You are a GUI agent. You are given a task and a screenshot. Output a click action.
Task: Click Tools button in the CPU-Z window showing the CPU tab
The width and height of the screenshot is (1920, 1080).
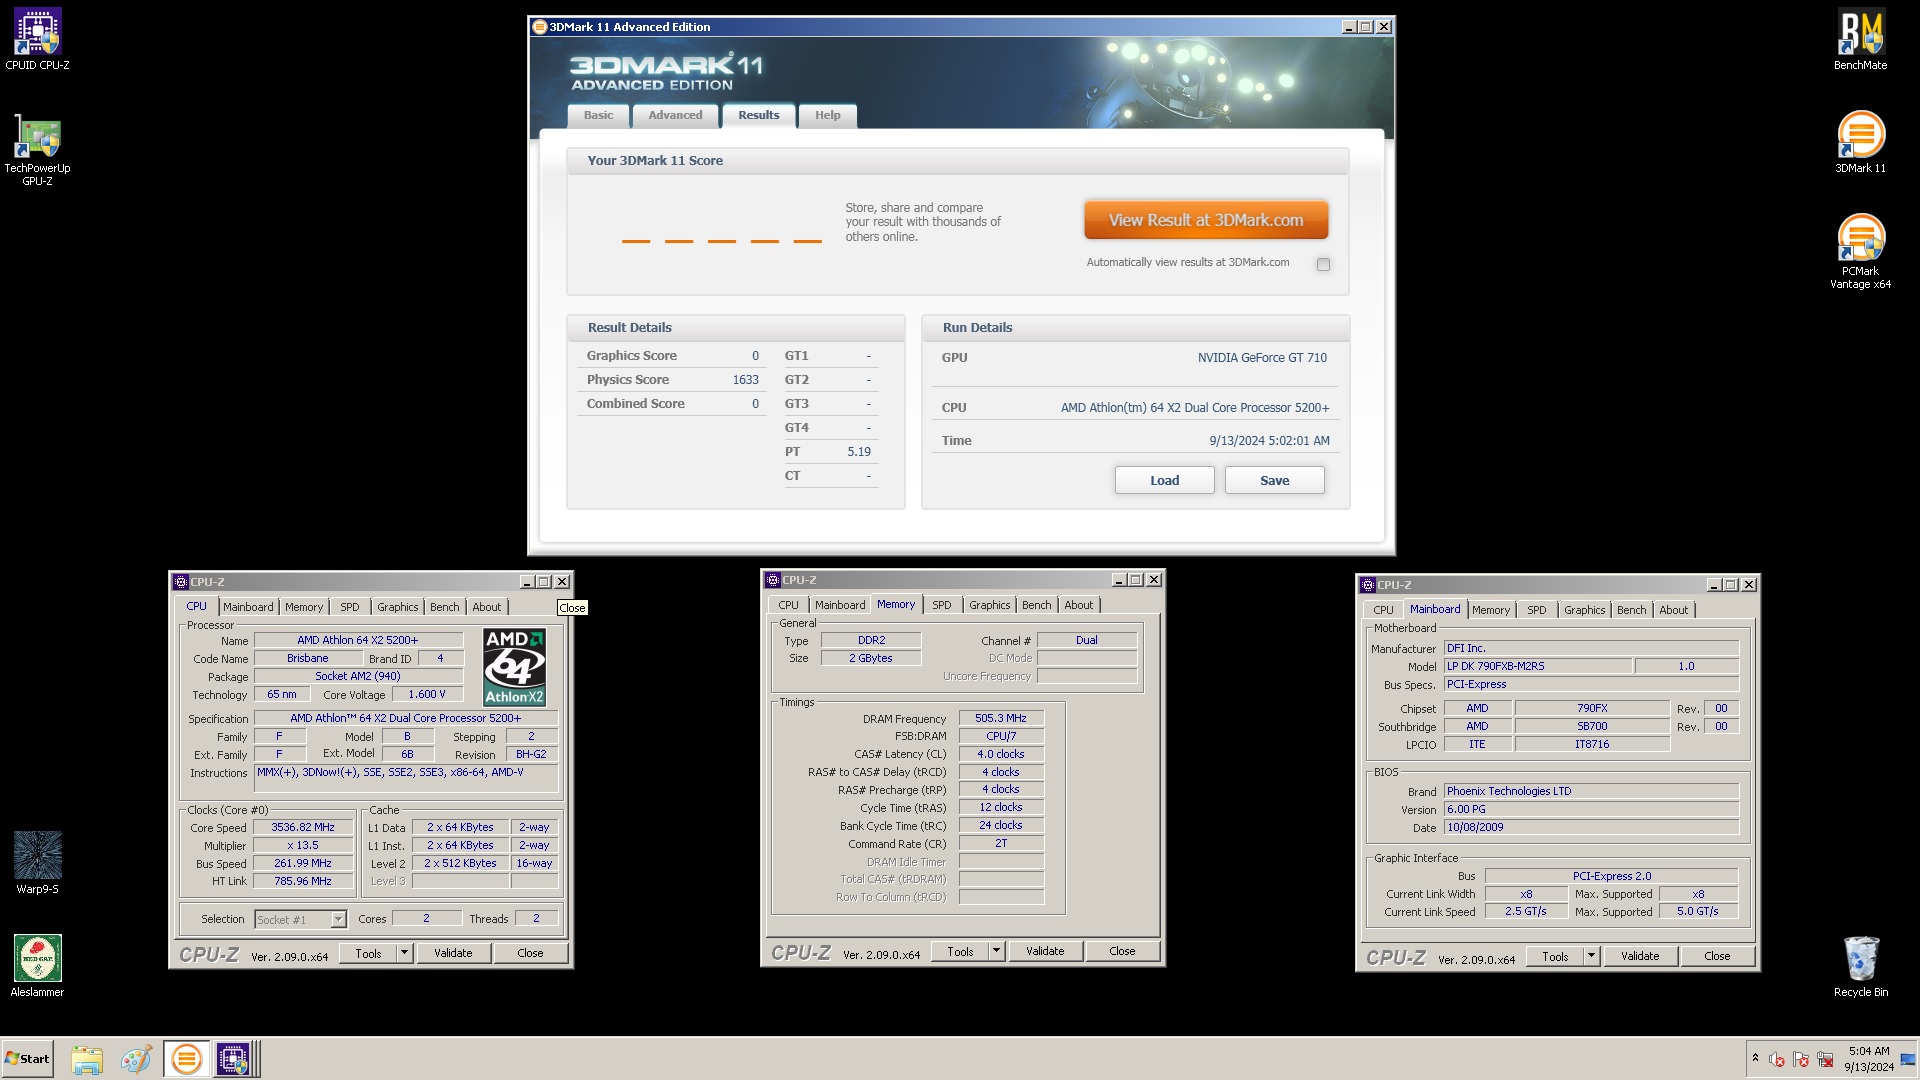[368, 953]
